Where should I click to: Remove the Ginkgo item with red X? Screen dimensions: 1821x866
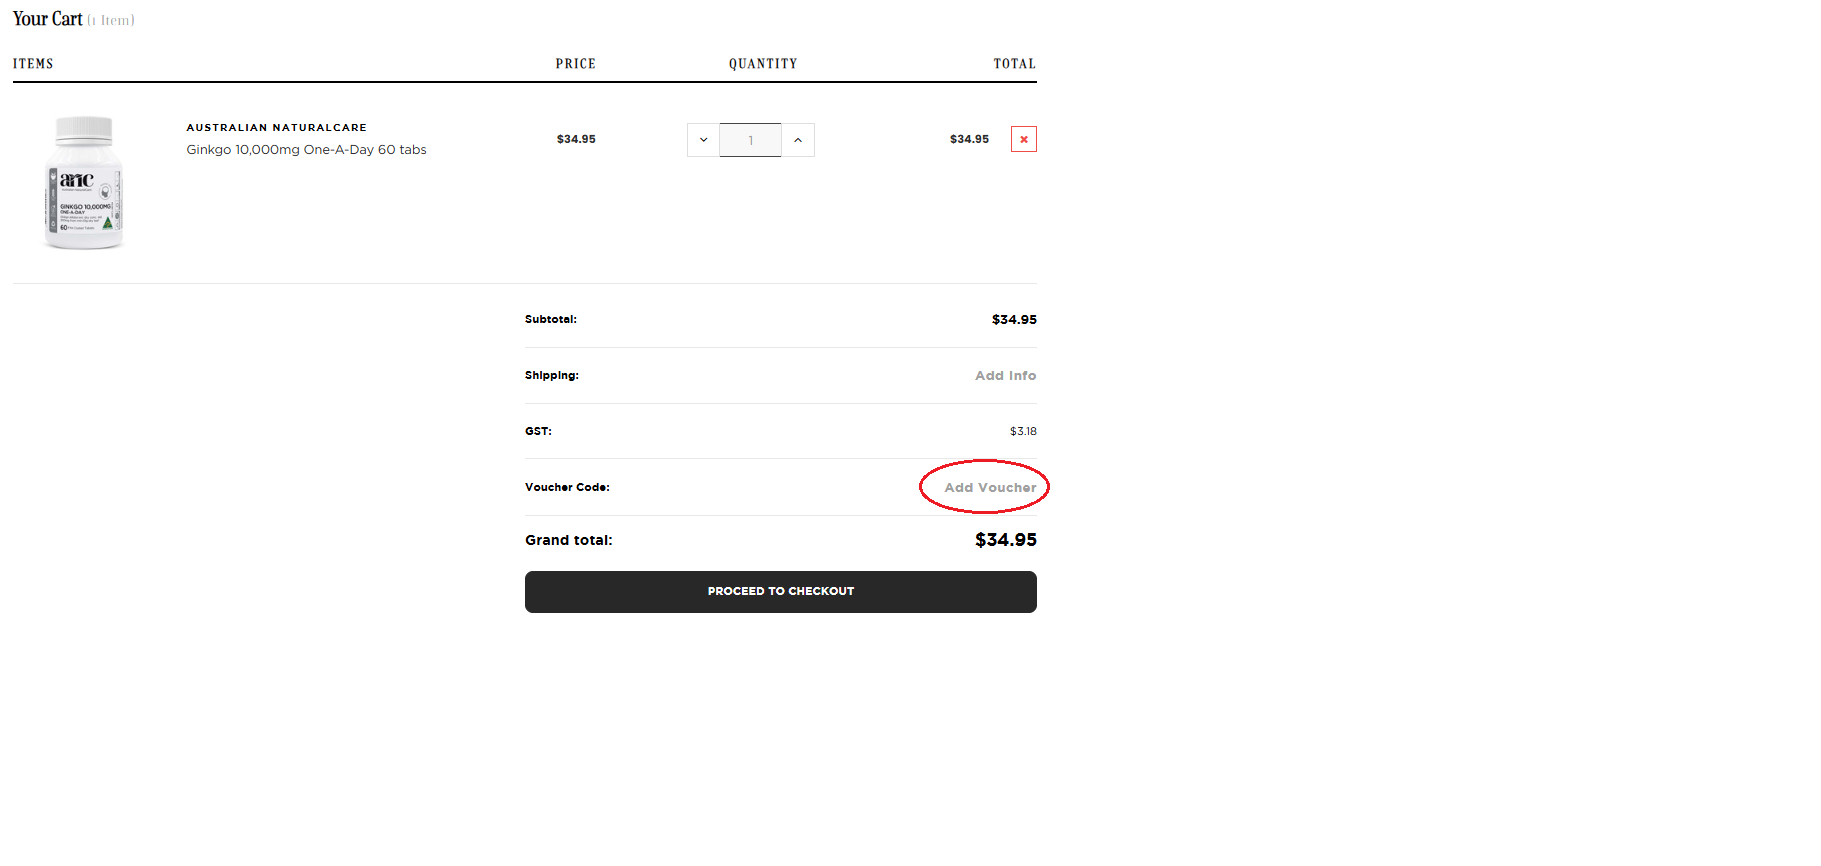(x=1023, y=139)
